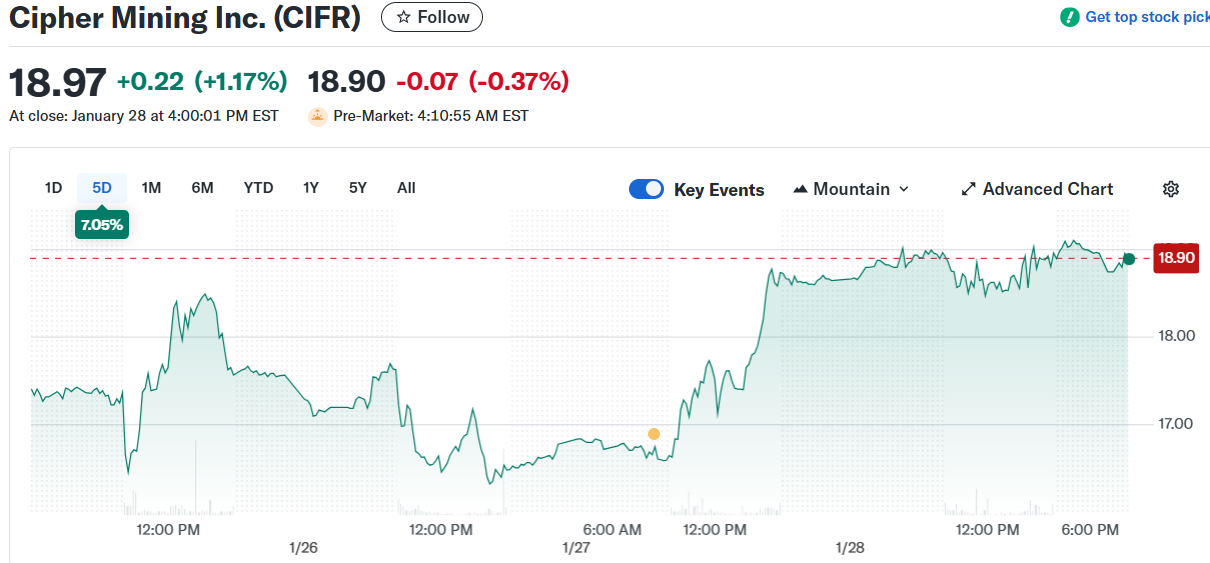The height and width of the screenshot is (563, 1210).
Task: Expand the Mountain chart type dropdown
Action: (x=904, y=189)
